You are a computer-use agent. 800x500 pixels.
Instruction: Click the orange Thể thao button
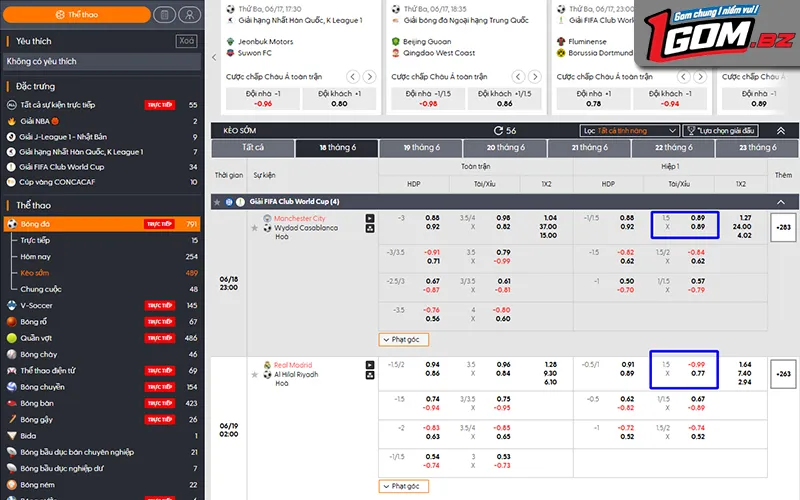click(77, 15)
